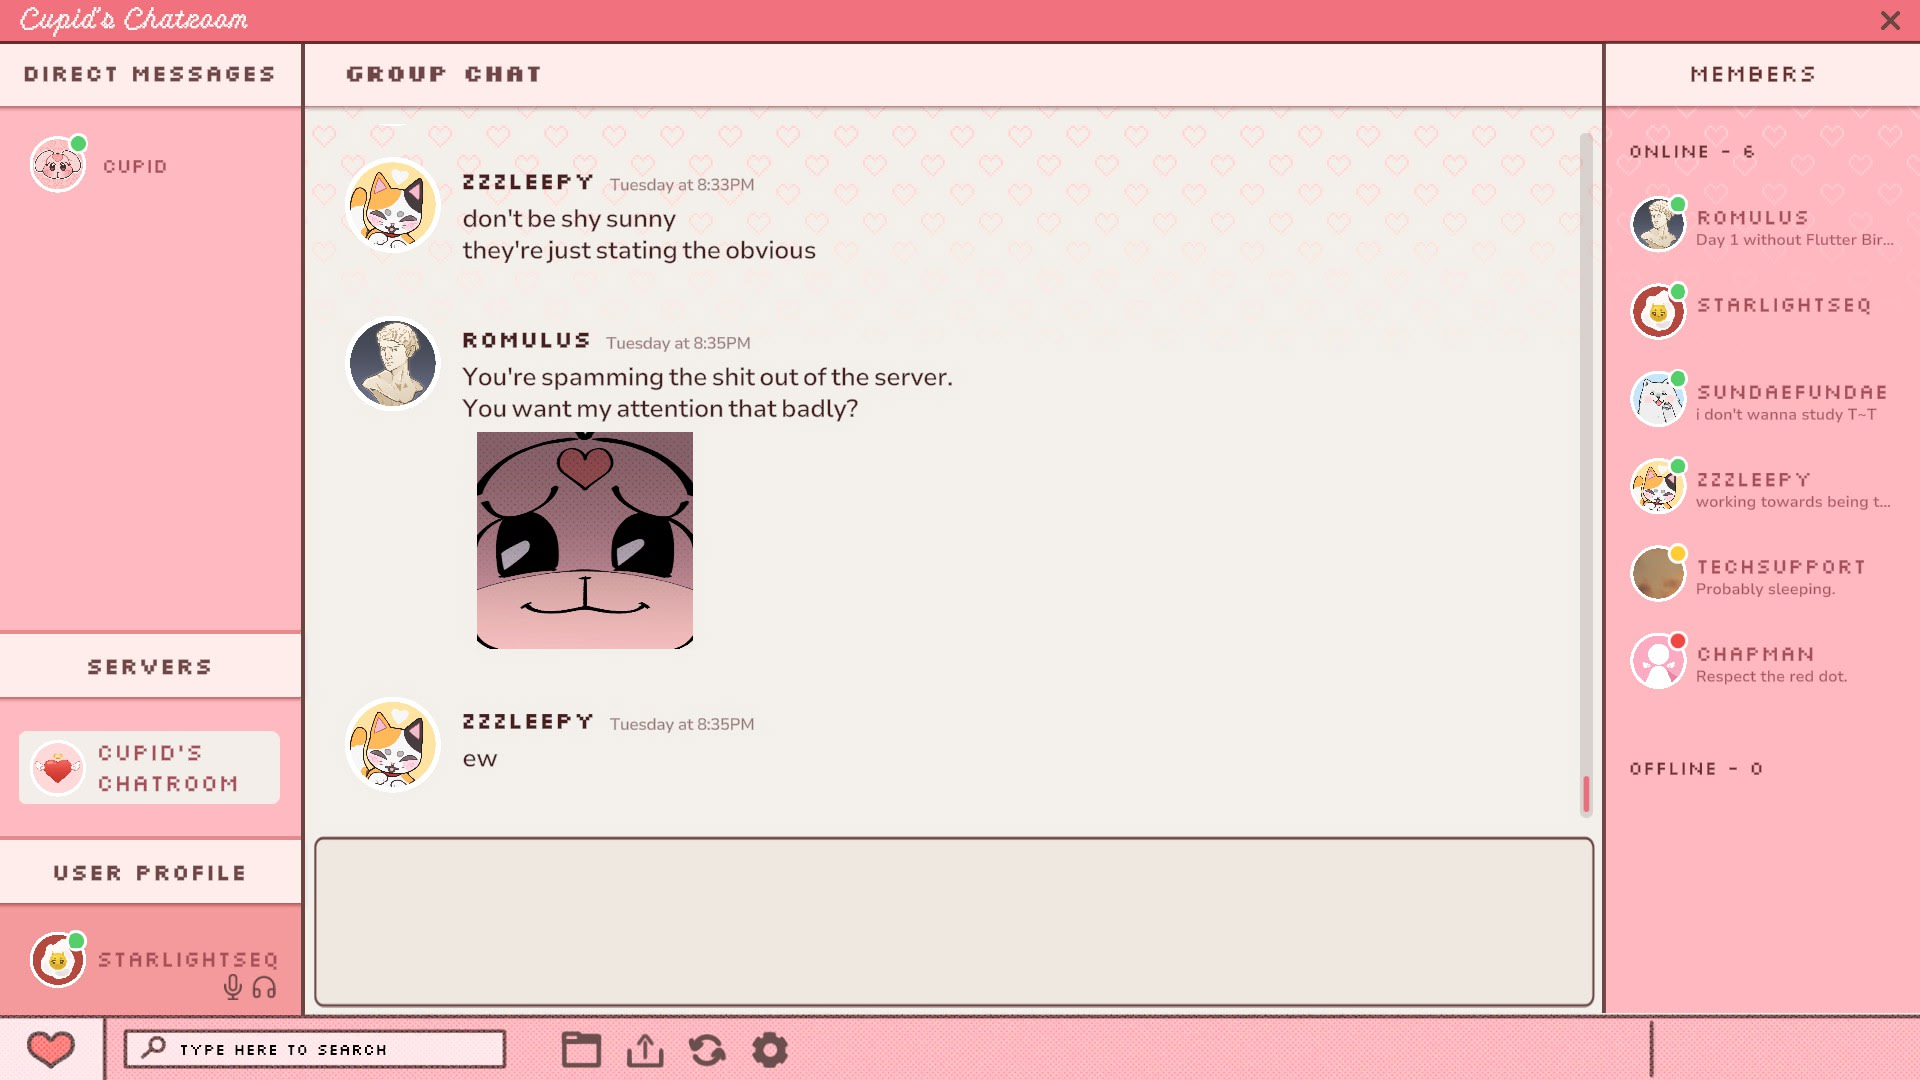Switch to the DIRECT MESSAGES panel
The width and height of the screenshot is (1920, 1080).
coord(149,74)
